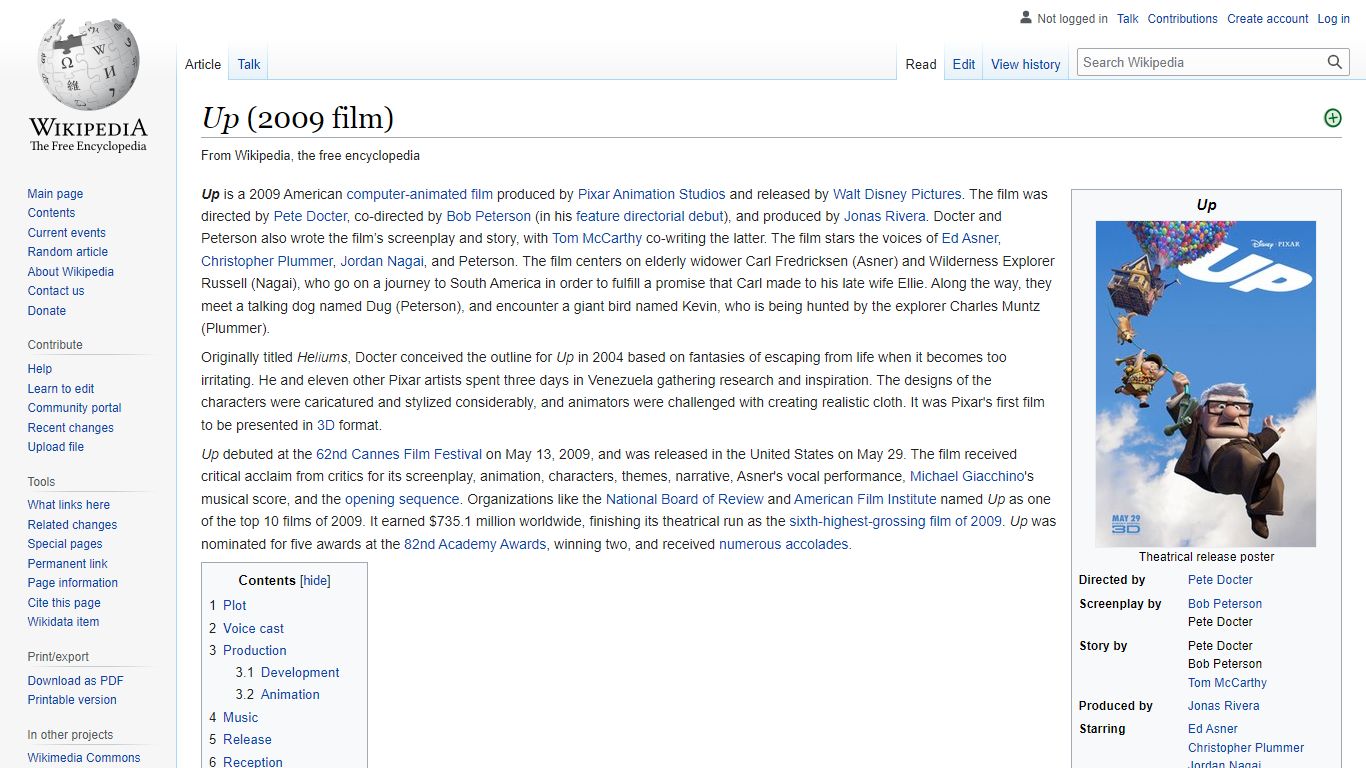The height and width of the screenshot is (768, 1366).
Task: Open Wikimedia Commons project link
Action: [84, 758]
